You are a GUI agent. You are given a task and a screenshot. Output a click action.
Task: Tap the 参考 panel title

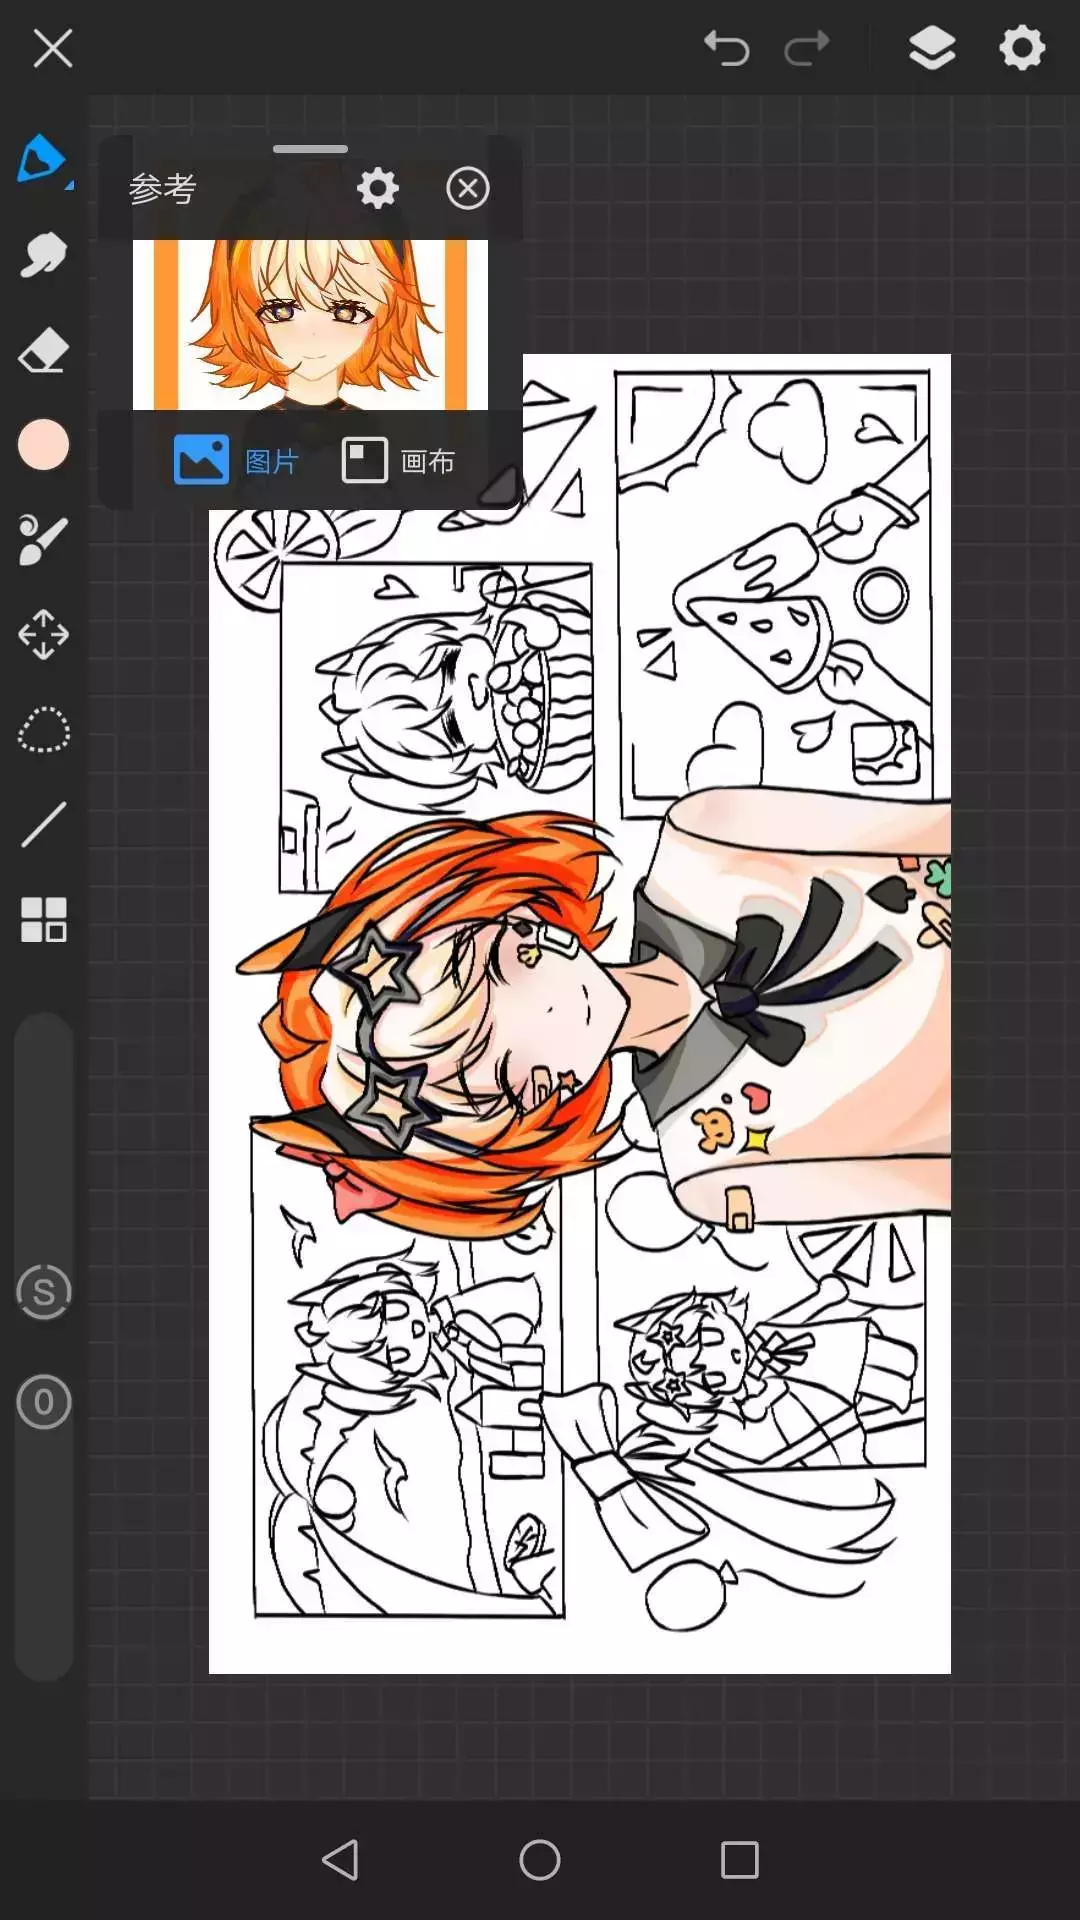162,188
